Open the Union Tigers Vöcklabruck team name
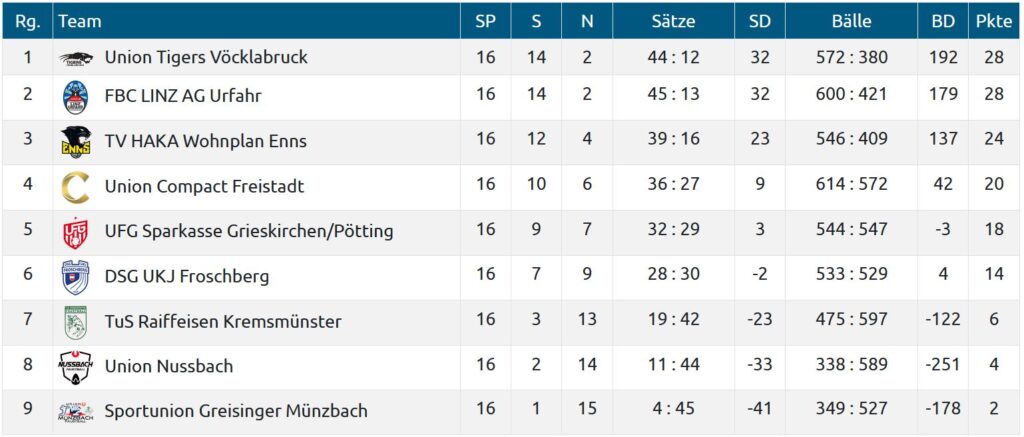The width and height of the screenshot is (1024, 437). [x=206, y=58]
